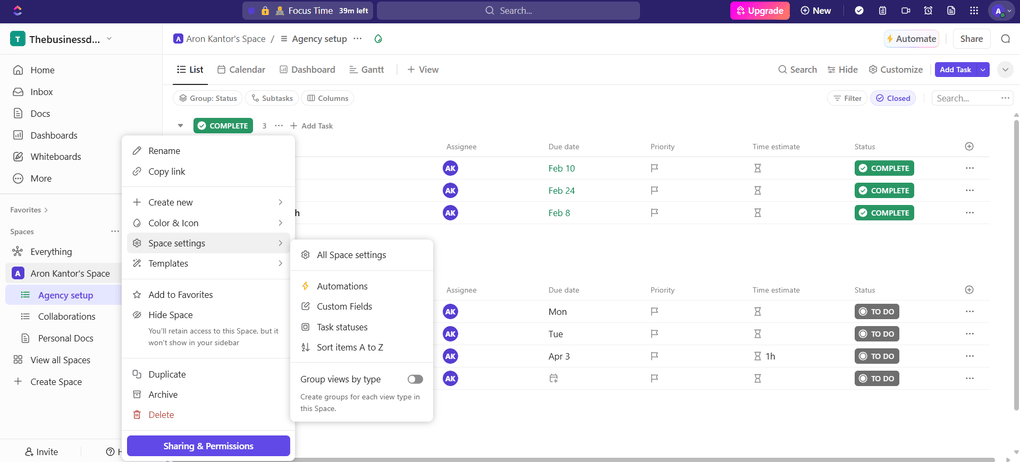The width and height of the screenshot is (1020, 462).
Task: Click the COMPLETE status badge in Feb 10 row
Action: pos(884,168)
